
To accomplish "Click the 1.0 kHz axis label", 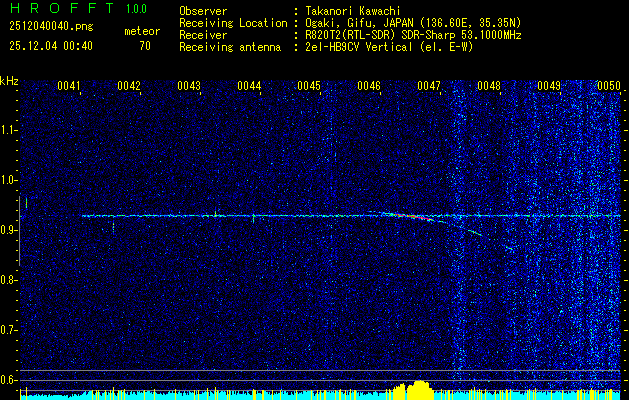I will 8,180.
